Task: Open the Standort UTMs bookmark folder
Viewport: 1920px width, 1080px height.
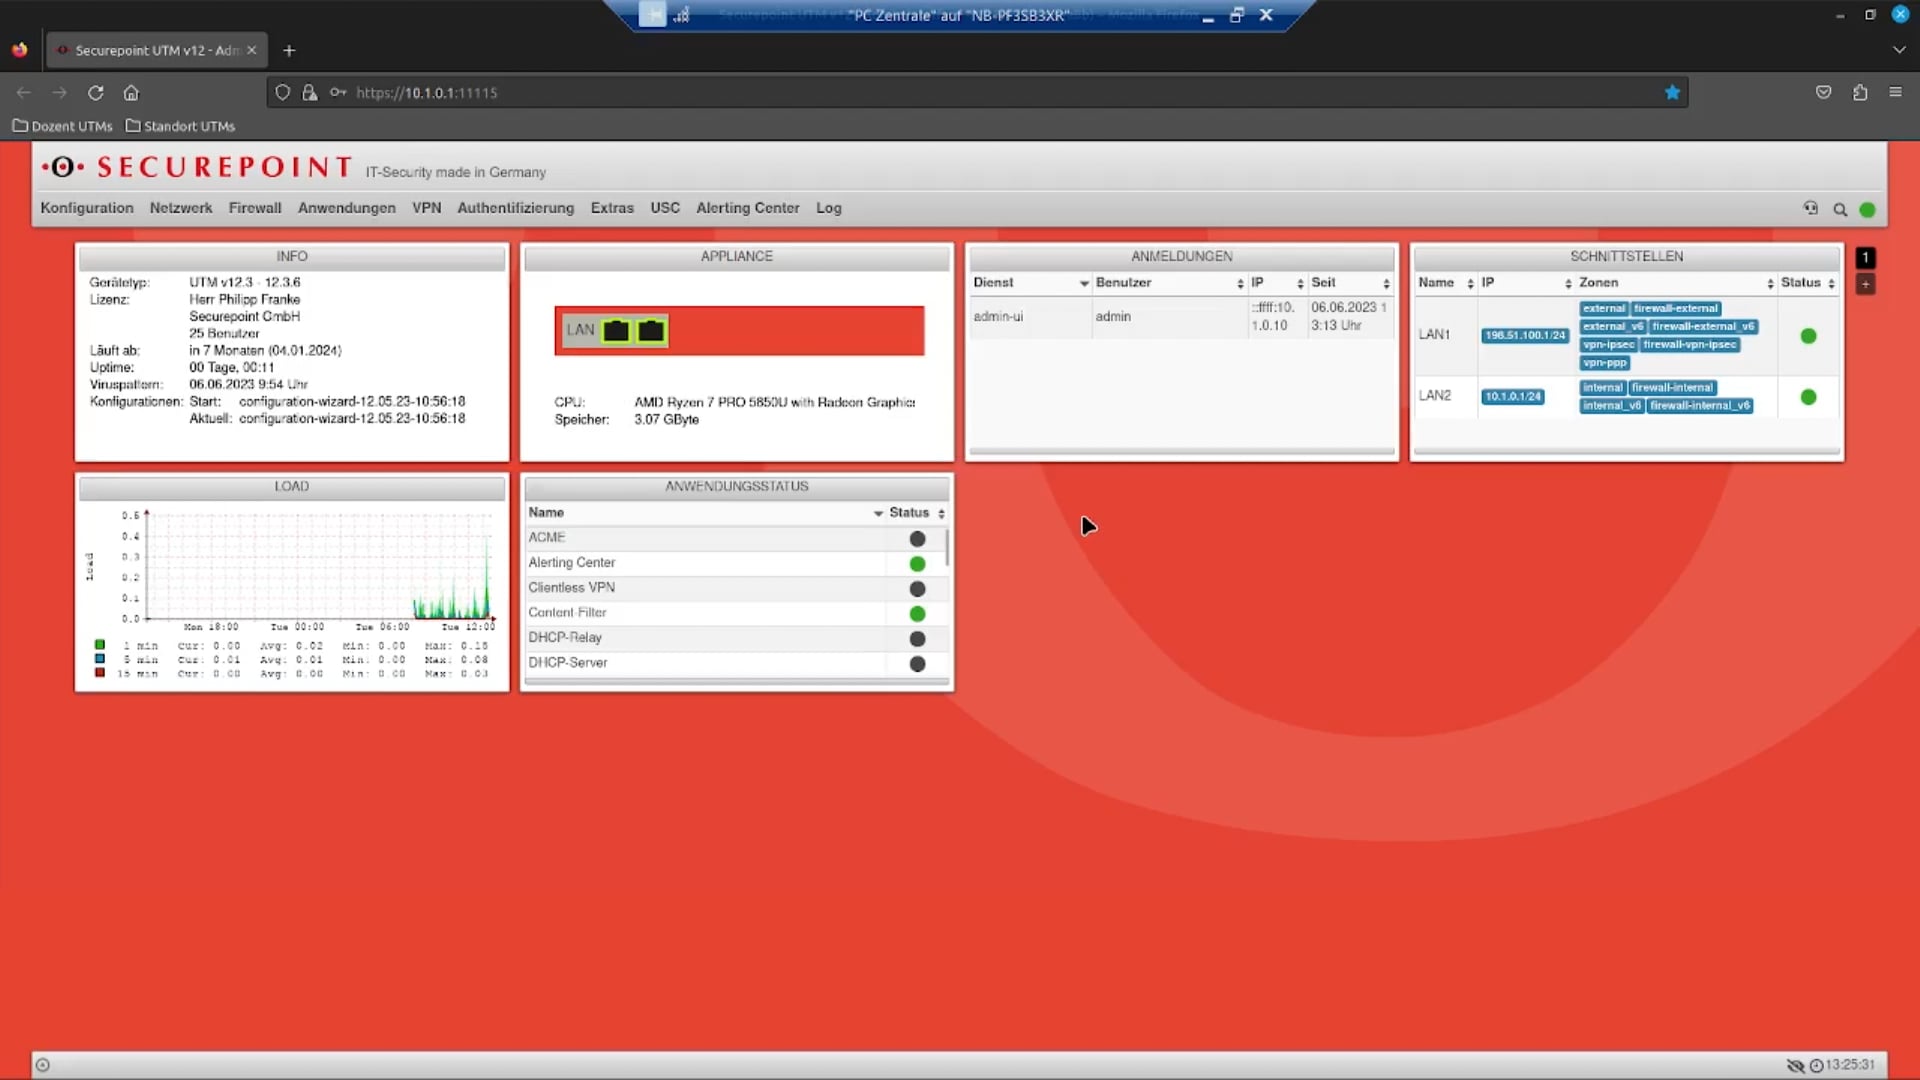Action: [180, 126]
